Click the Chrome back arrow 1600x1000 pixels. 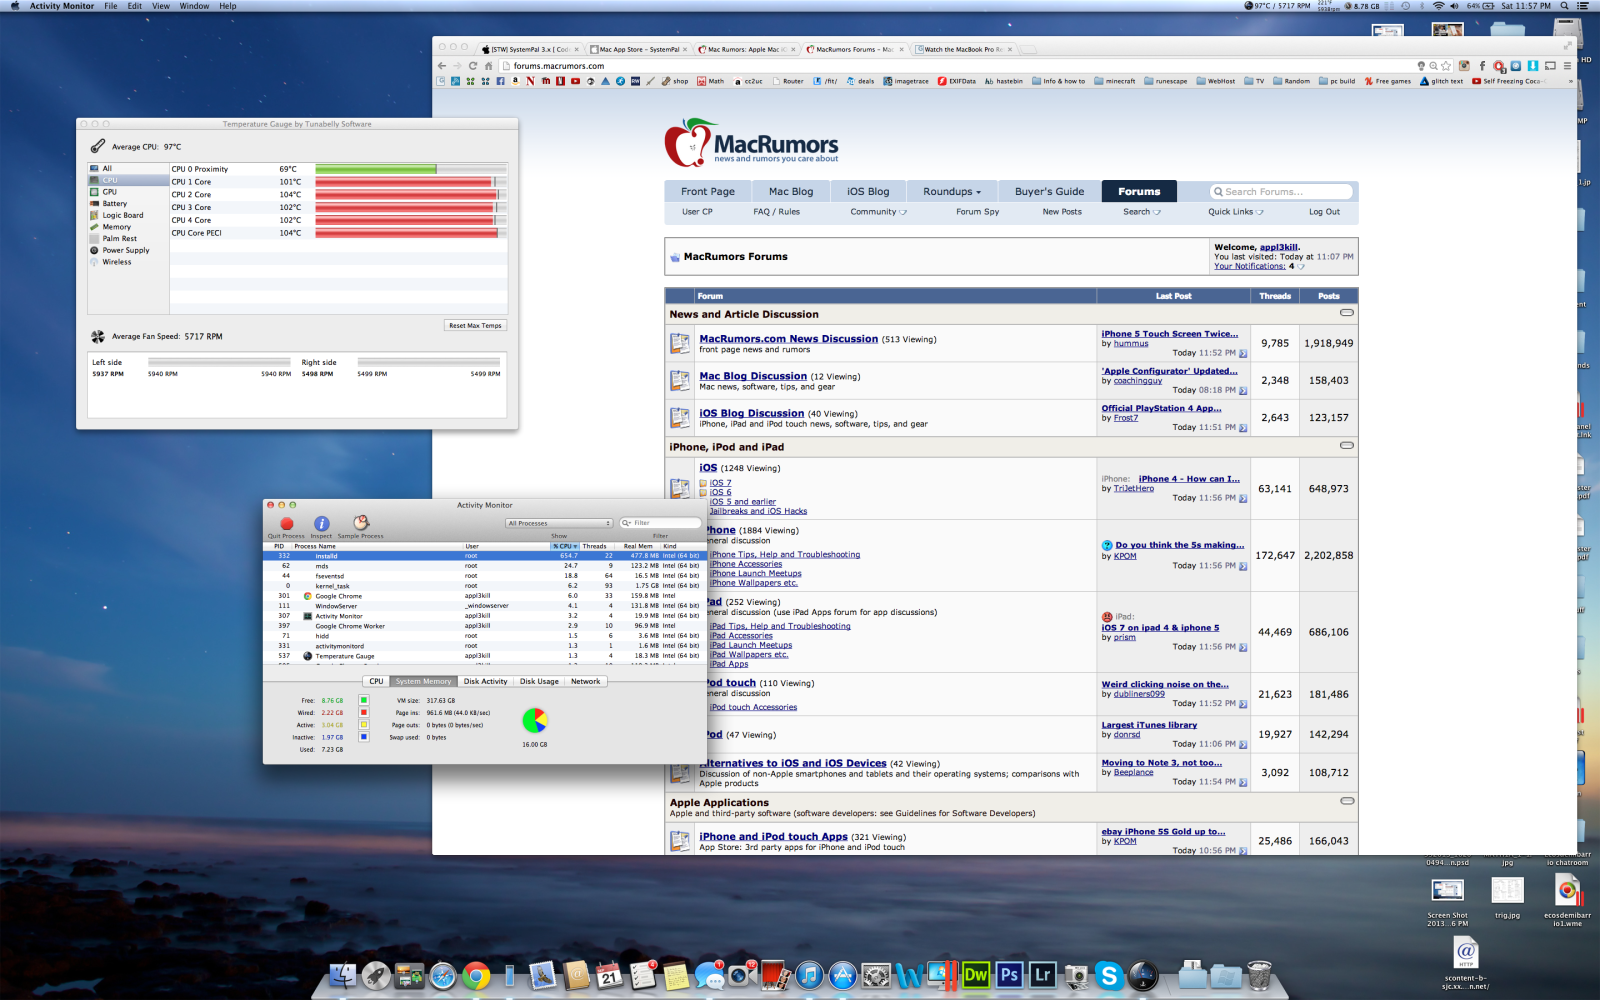(442, 66)
